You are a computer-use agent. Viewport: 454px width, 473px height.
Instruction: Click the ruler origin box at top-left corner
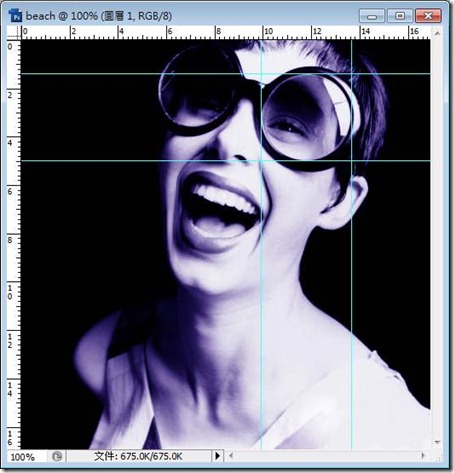[14, 33]
